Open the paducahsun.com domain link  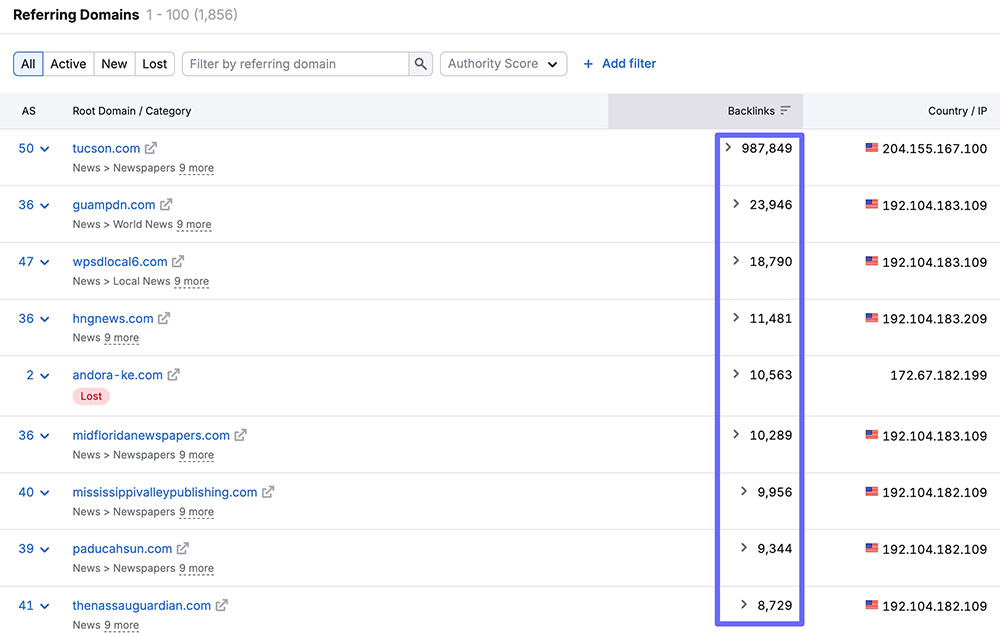pyautogui.click(x=122, y=548)
